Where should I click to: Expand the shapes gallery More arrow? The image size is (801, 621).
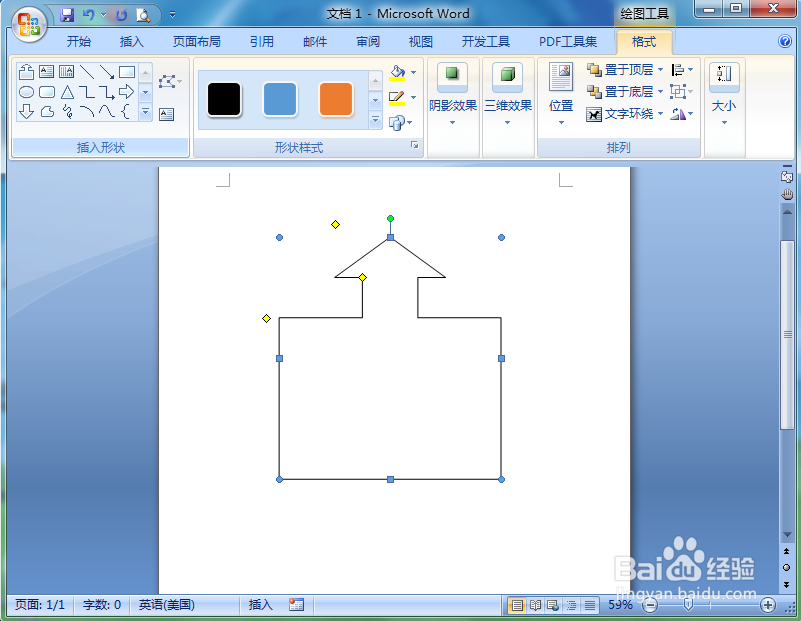coord(146,111)
